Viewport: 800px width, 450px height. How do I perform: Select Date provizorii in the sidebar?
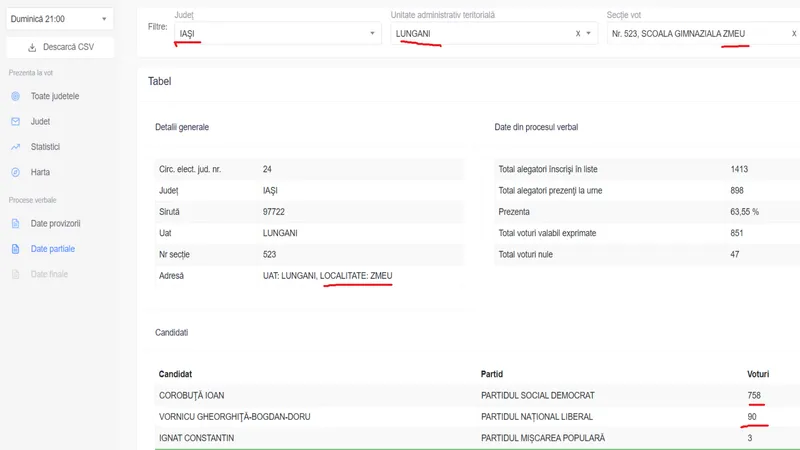coord(56,223)
